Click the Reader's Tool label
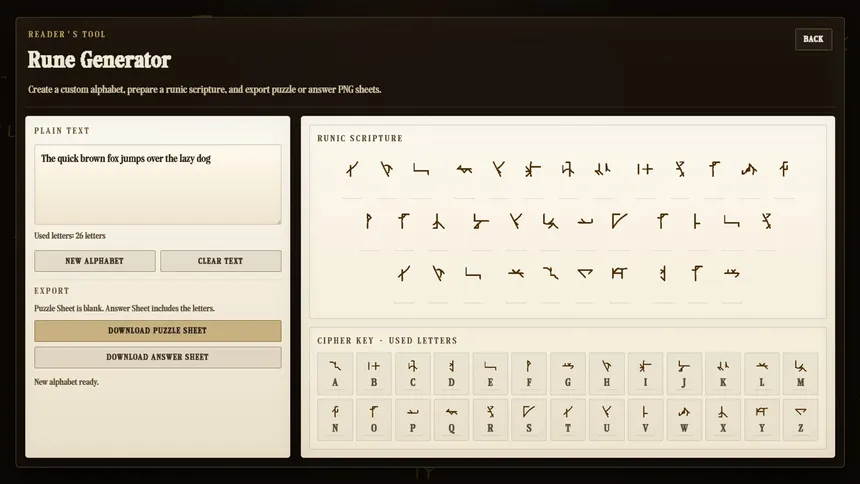Image resolution: width=860 pixels, height=484 pixels. (x=67, y=34)
